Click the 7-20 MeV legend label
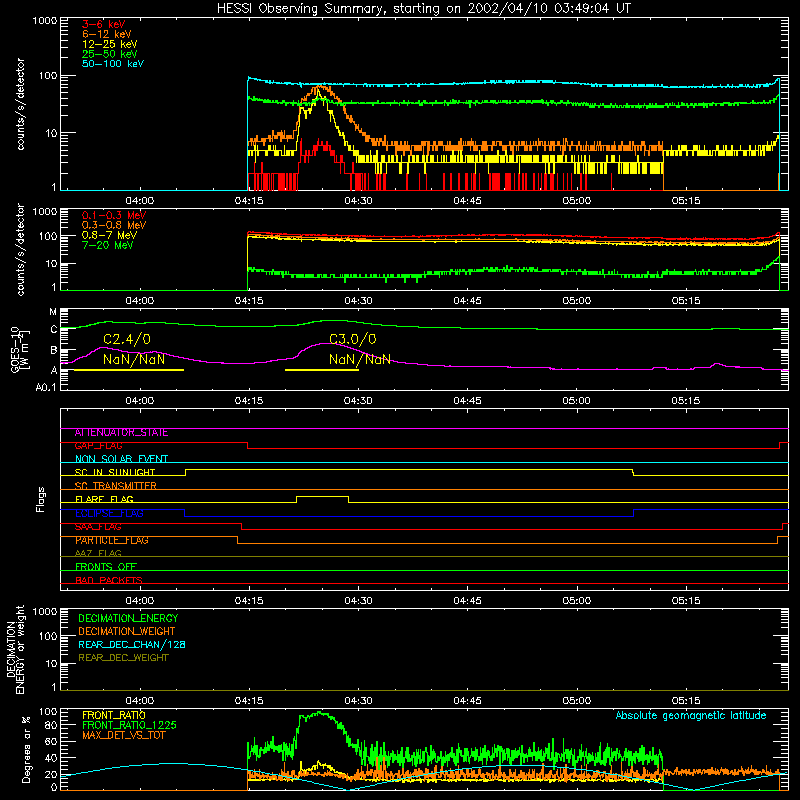800x800 pixels. 107,245
